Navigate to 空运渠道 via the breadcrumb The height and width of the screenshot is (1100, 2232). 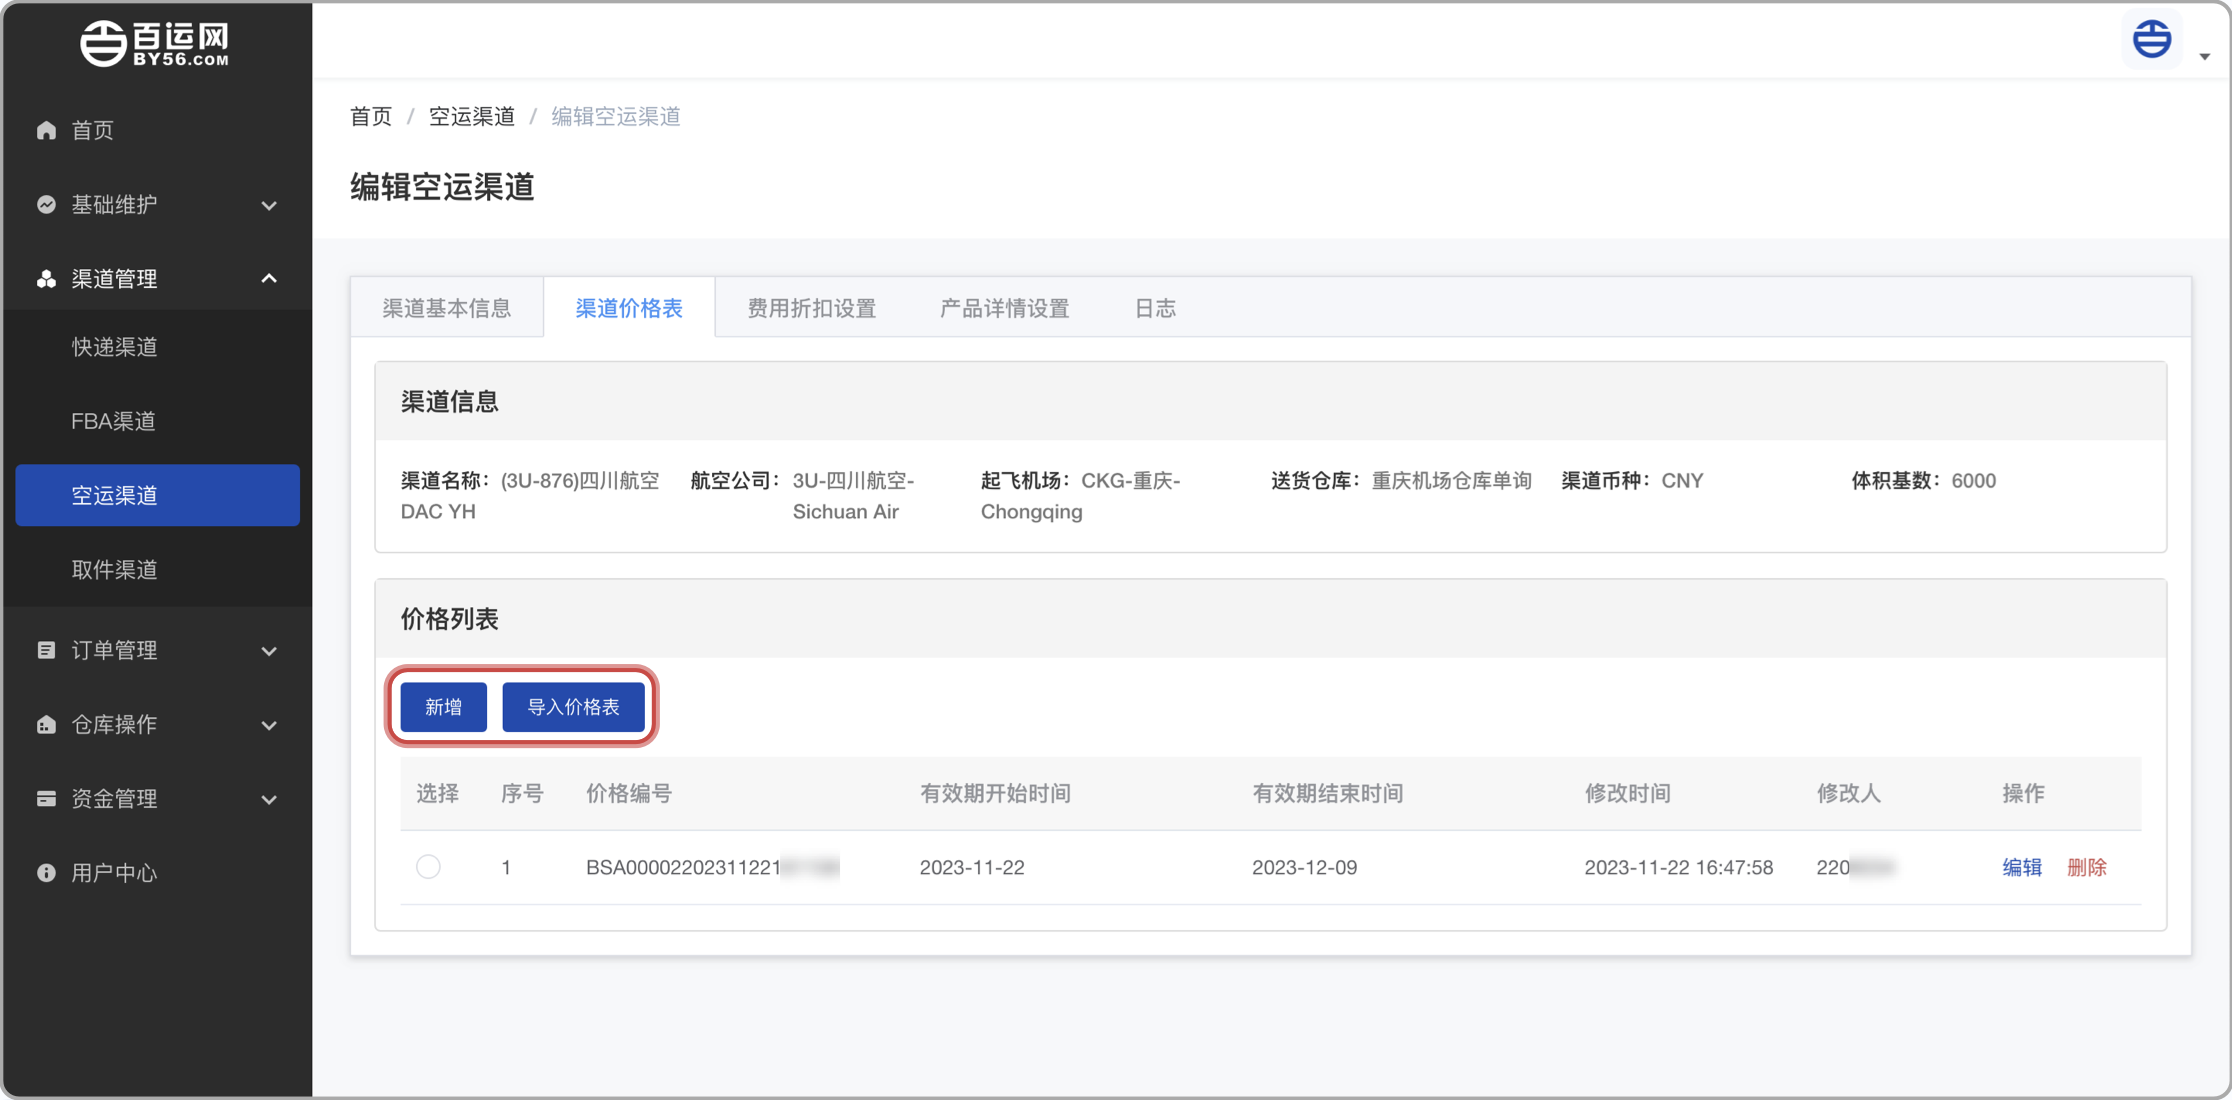click(471, 116)
